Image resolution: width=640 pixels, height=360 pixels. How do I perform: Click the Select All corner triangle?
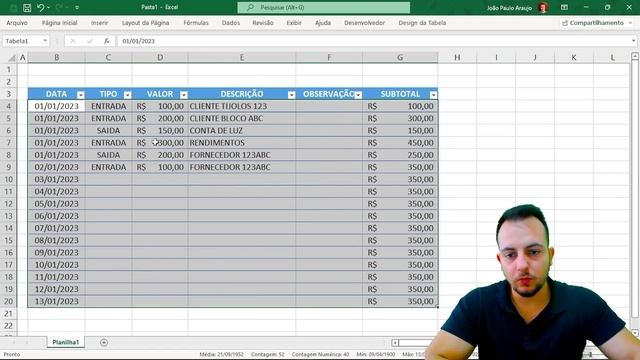[11, 58]
